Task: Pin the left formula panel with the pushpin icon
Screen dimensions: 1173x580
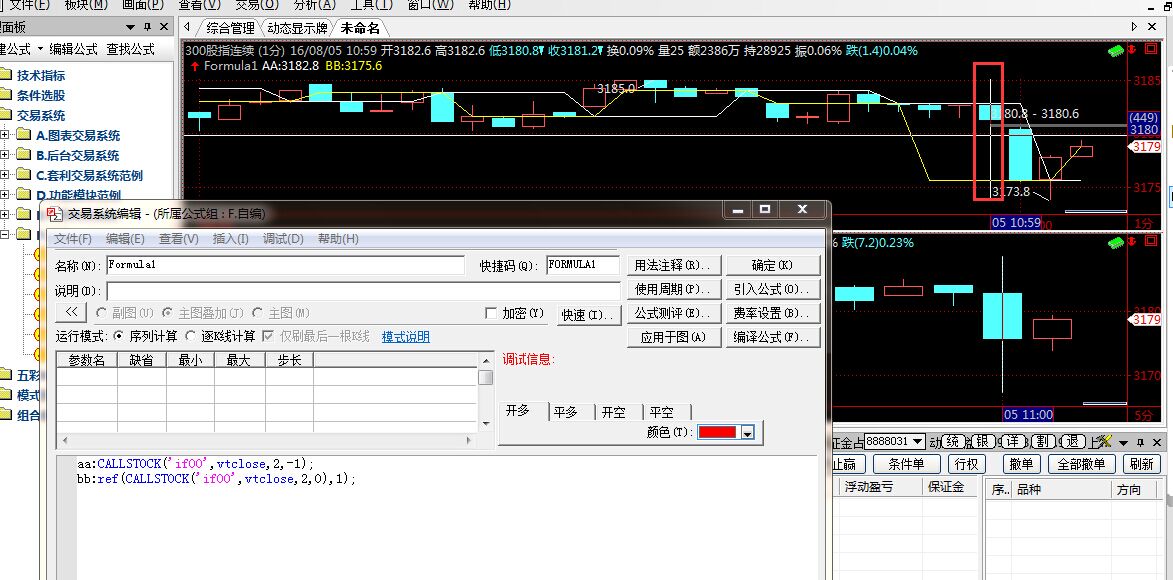Action: coord(147,27)
